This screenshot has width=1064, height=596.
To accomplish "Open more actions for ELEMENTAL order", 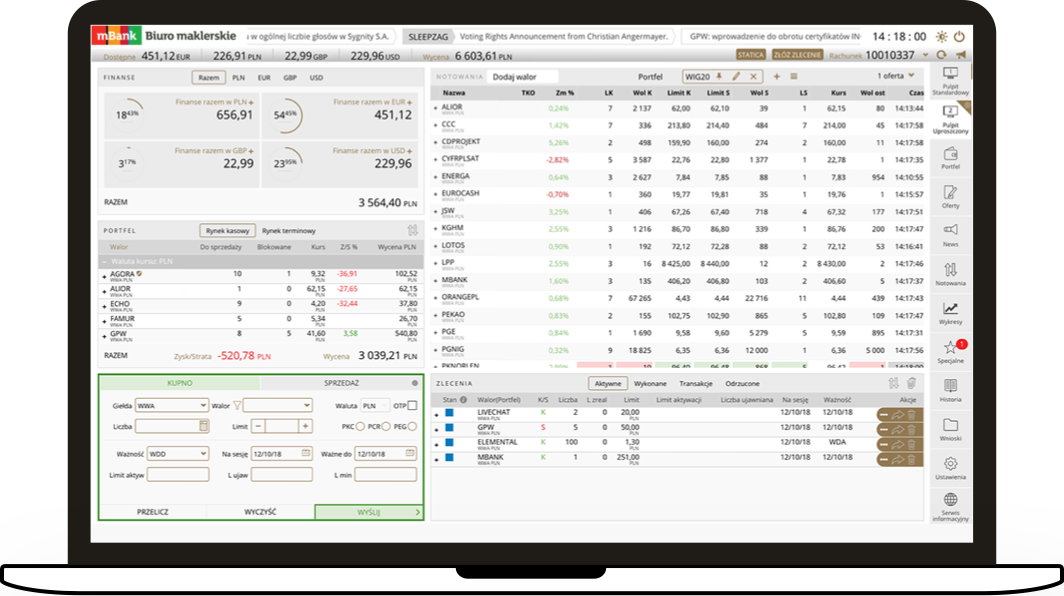I will (x=884, y=445).
